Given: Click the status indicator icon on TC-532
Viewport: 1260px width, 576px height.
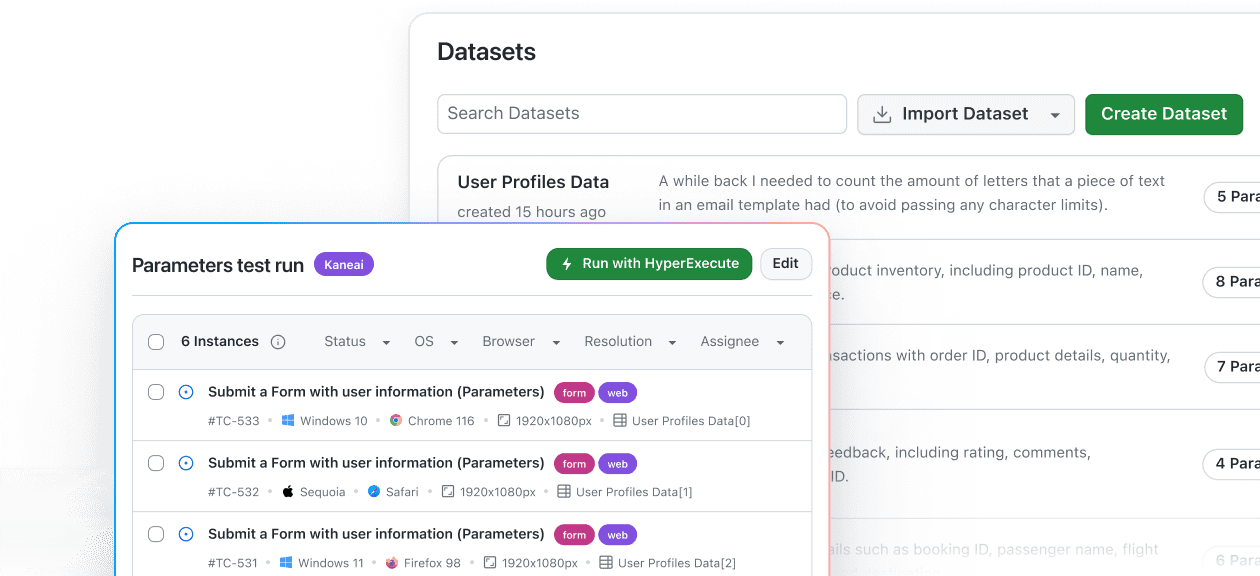Looking at the screenshot, I should (186, 463).
